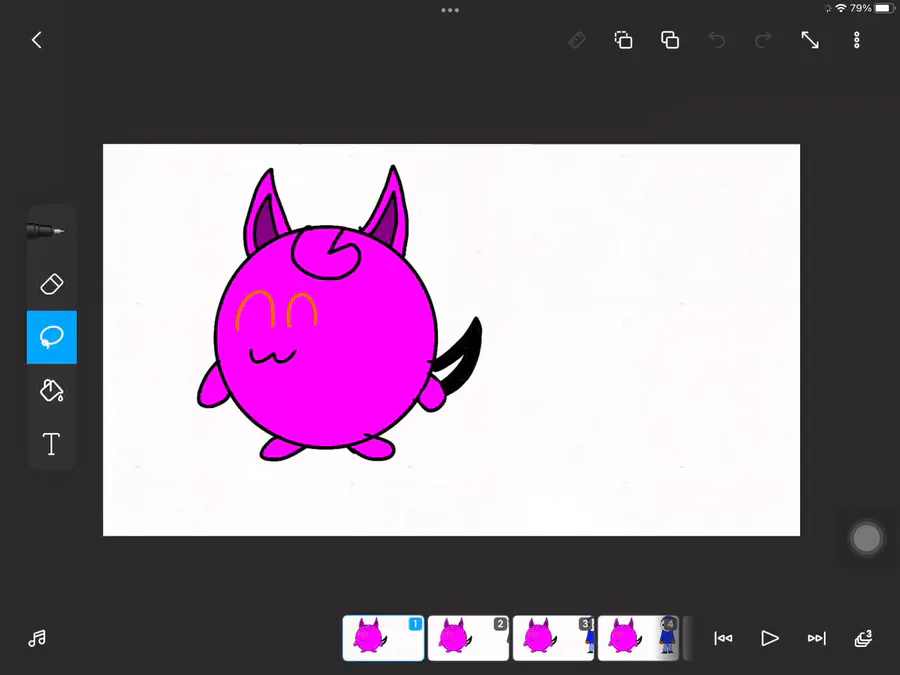Play the animation
Image resolution: width=900 pixels, height=675 pixels.
pos(770,638)
